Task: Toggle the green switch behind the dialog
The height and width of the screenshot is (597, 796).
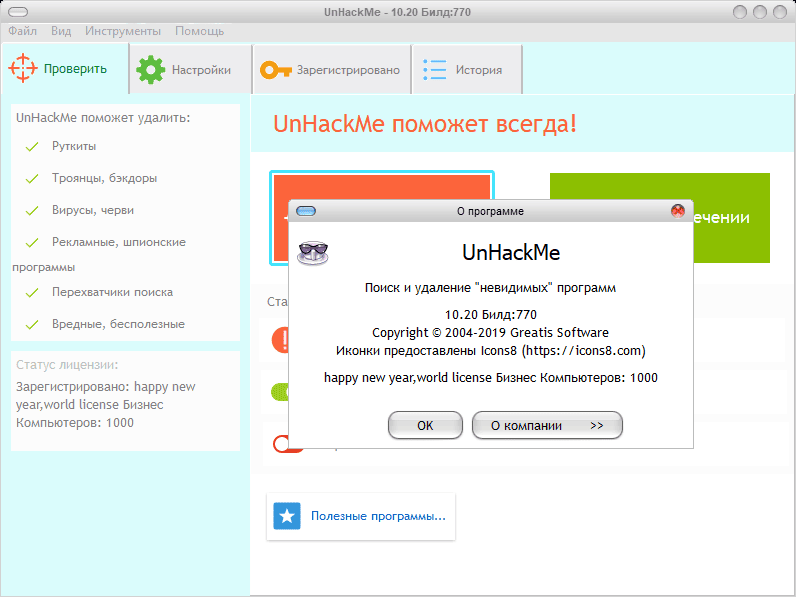Action: tap(280, 392)
